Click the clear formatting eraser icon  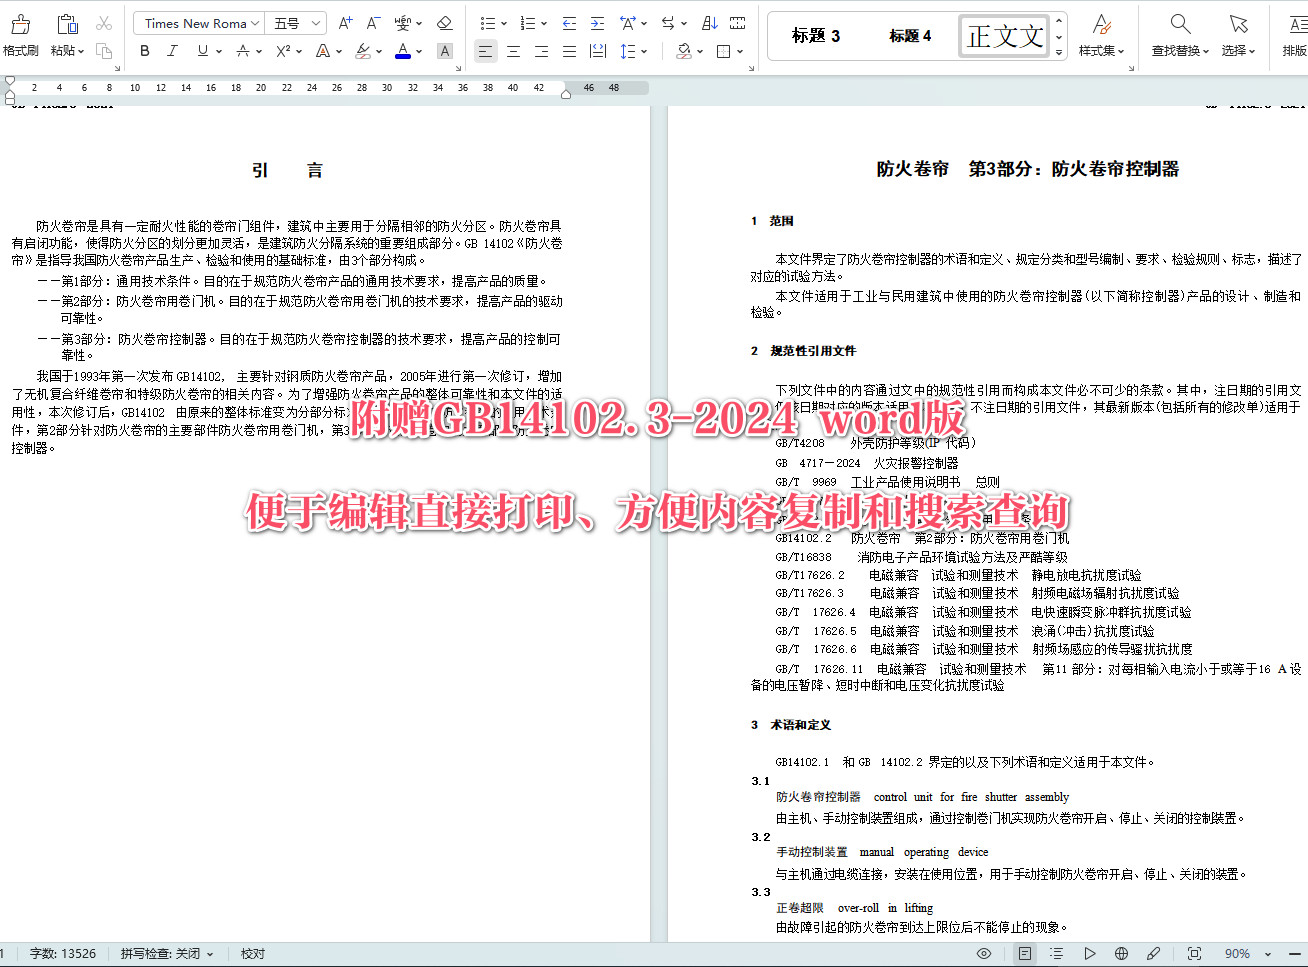pyautogui.click(x=444, y=22)
